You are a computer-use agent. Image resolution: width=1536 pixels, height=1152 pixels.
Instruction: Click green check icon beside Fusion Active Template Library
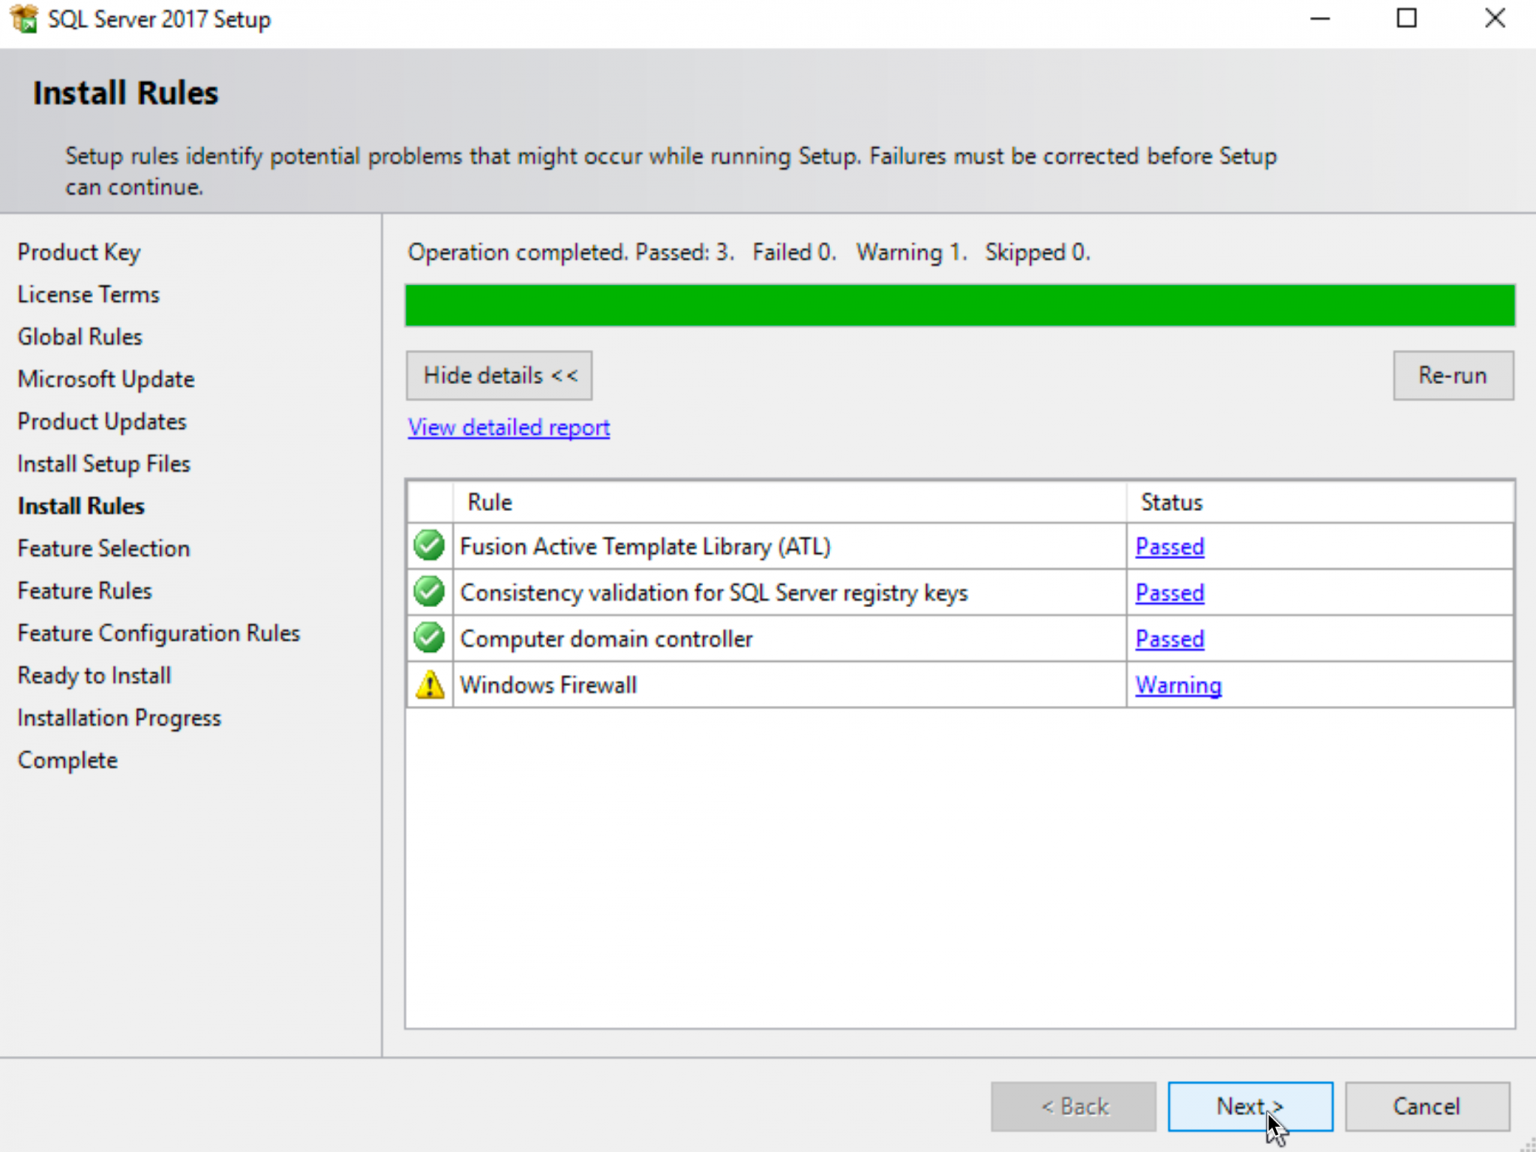pyautogui.click(x=428, y=545)
